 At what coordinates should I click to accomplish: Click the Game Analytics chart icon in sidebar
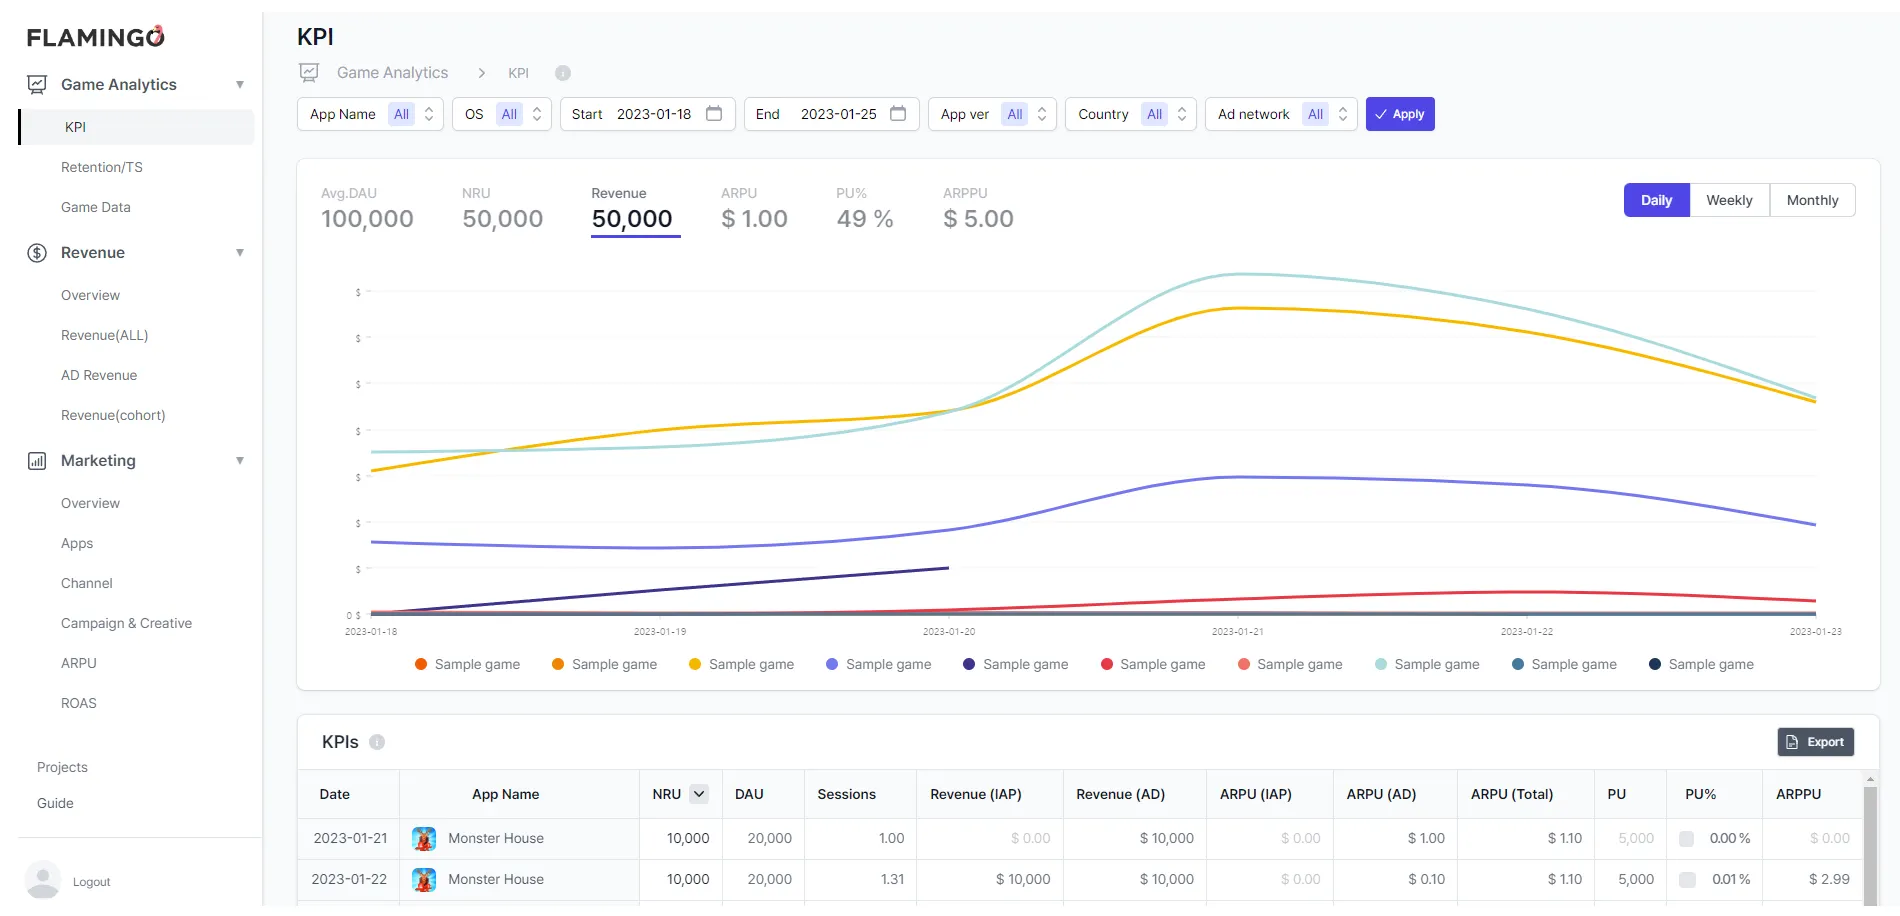click(x=37, y=85)
